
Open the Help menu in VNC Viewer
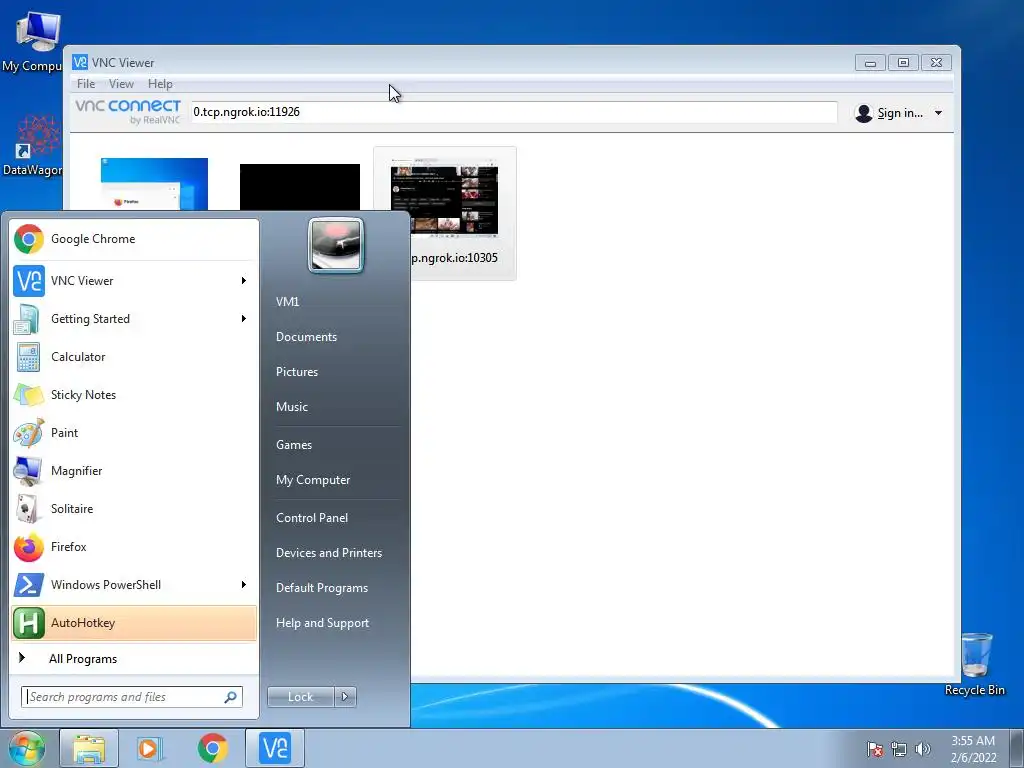[x=160, y=84]
